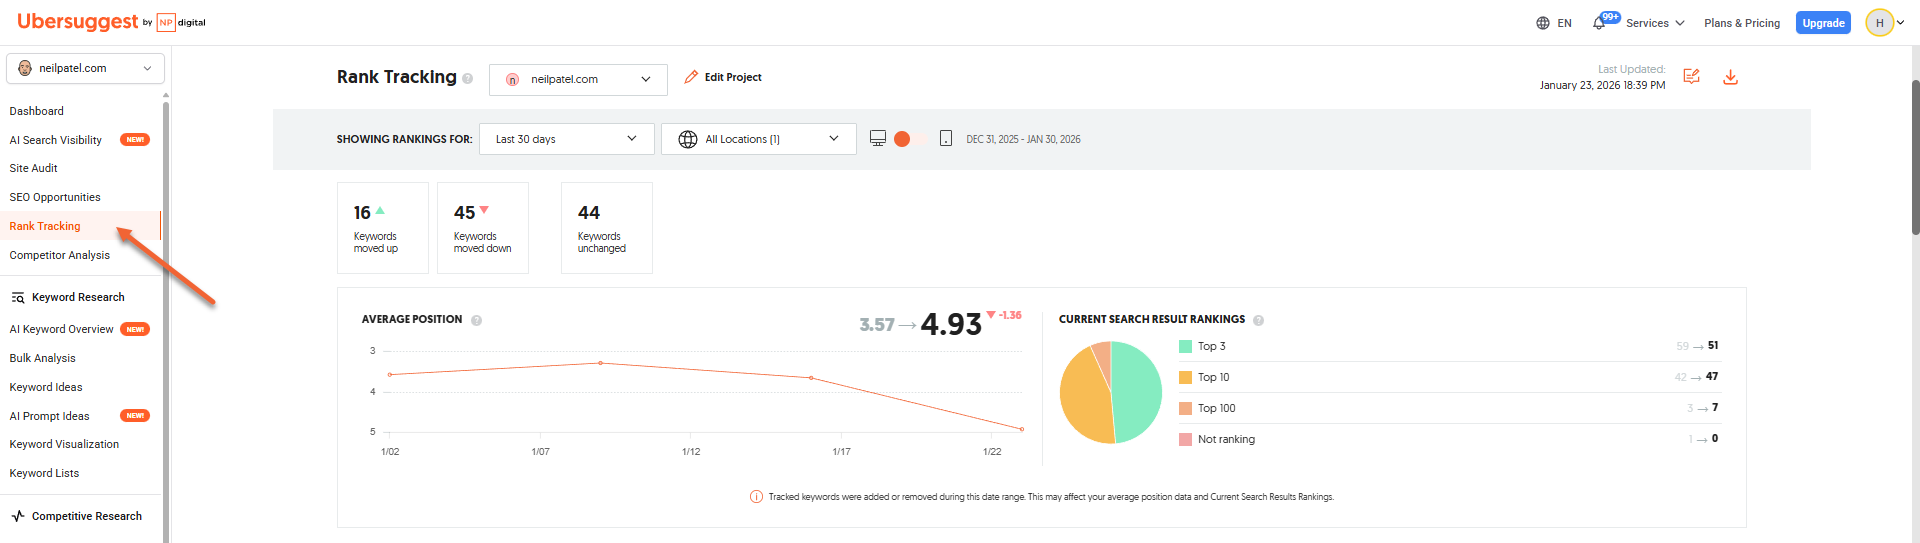
Task: Click the warning info icon below chart
Action: (x=756, y=497)
